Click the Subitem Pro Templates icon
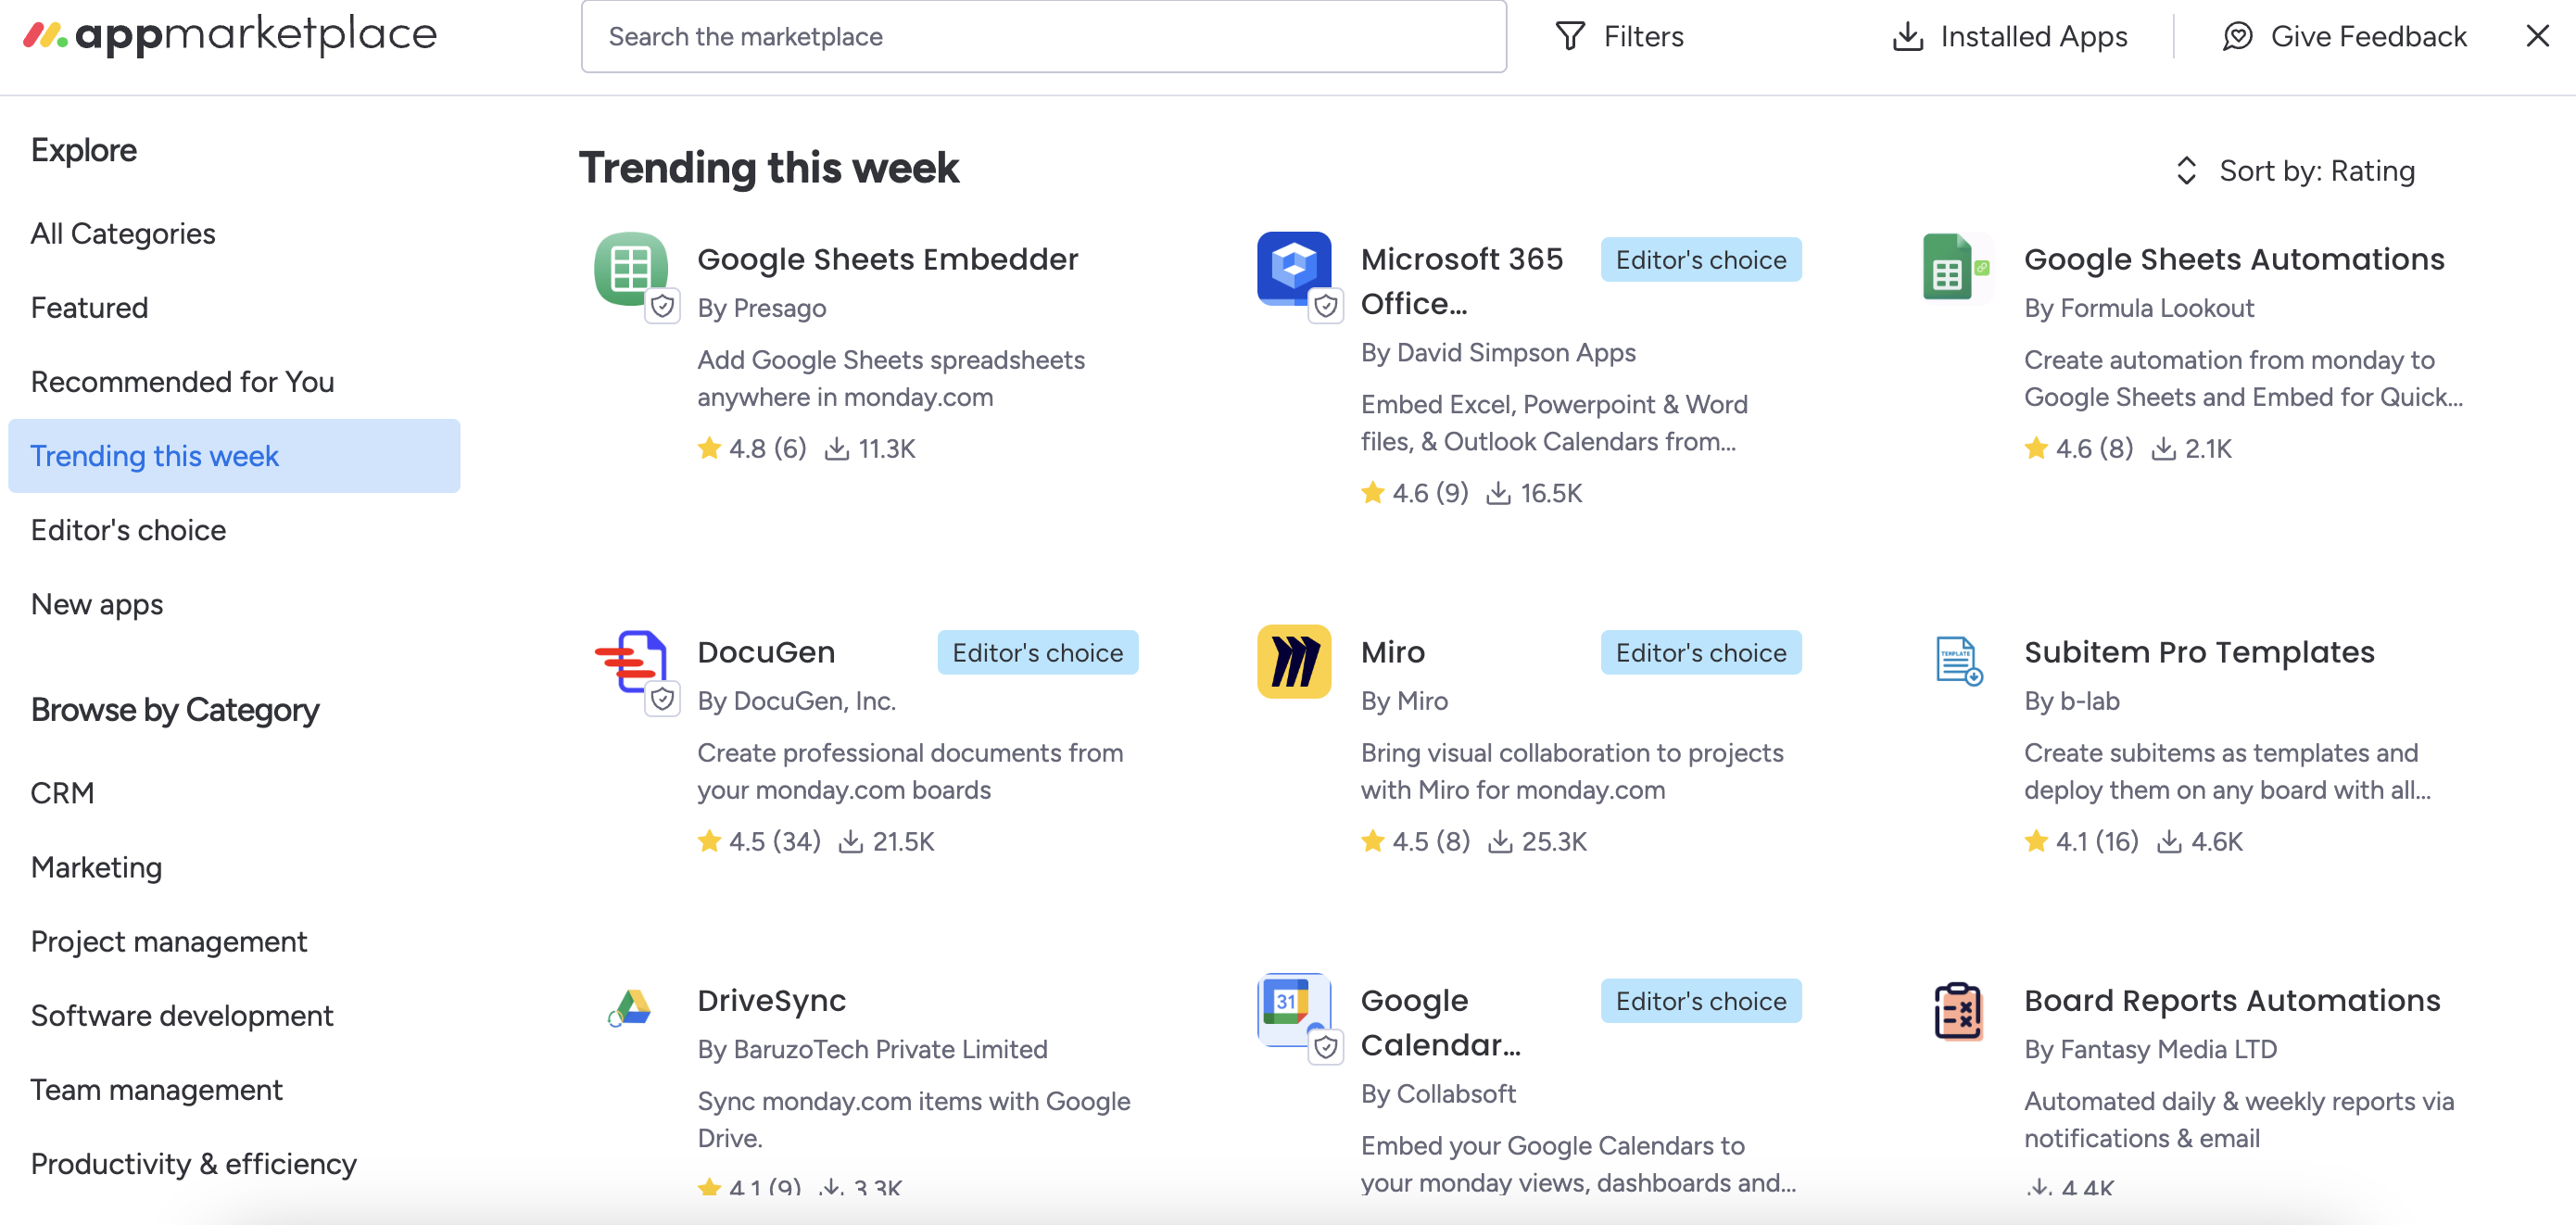The height and width of the screenshot is (1225, 2576). tap(1957, 661)
